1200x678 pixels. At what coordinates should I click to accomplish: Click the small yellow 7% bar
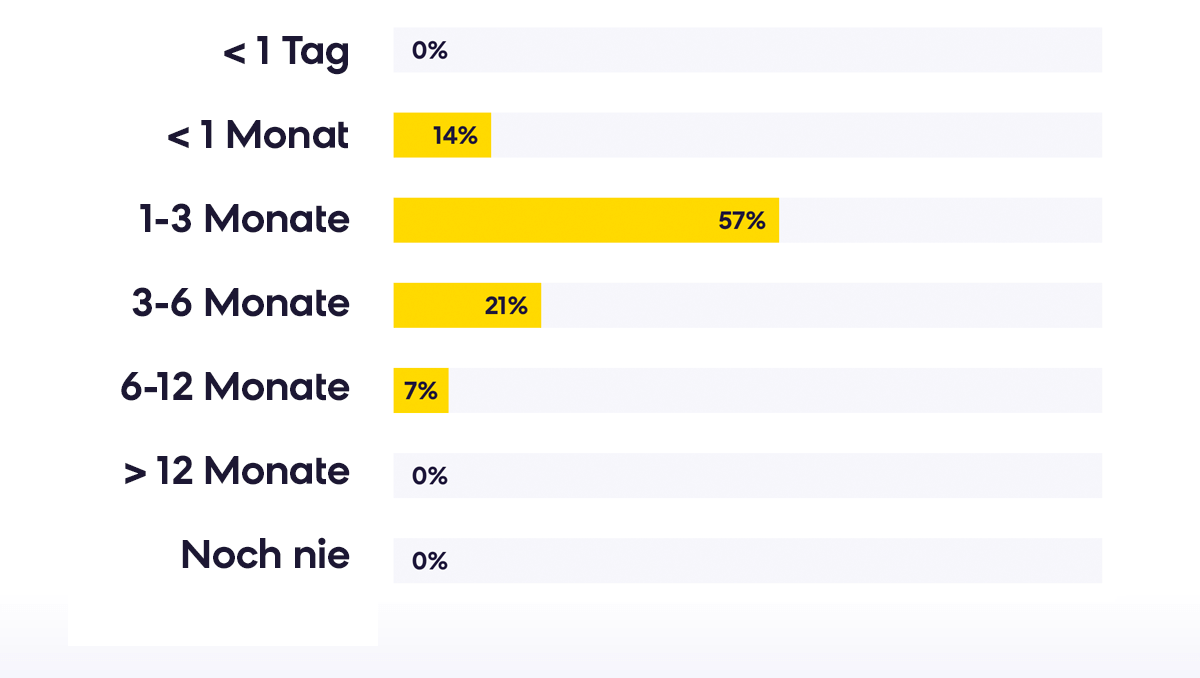click(421, 390)
